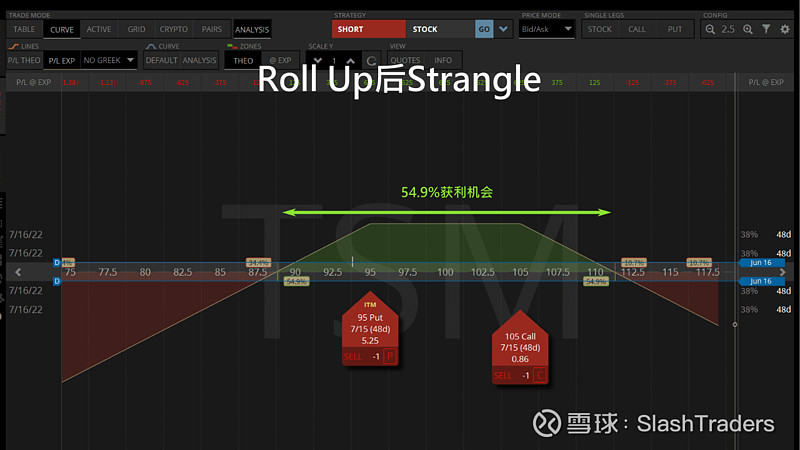The image size is (800, 450).
Task: Click the zoom out magnifier icon
Action: click(x=710, y=29)
